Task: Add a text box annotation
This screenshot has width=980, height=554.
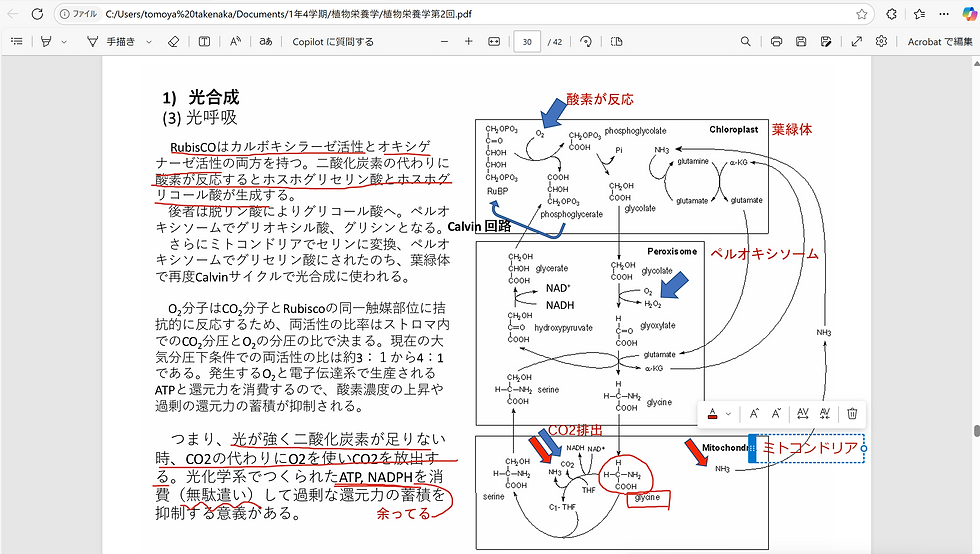Action: [x=204, y=41]
